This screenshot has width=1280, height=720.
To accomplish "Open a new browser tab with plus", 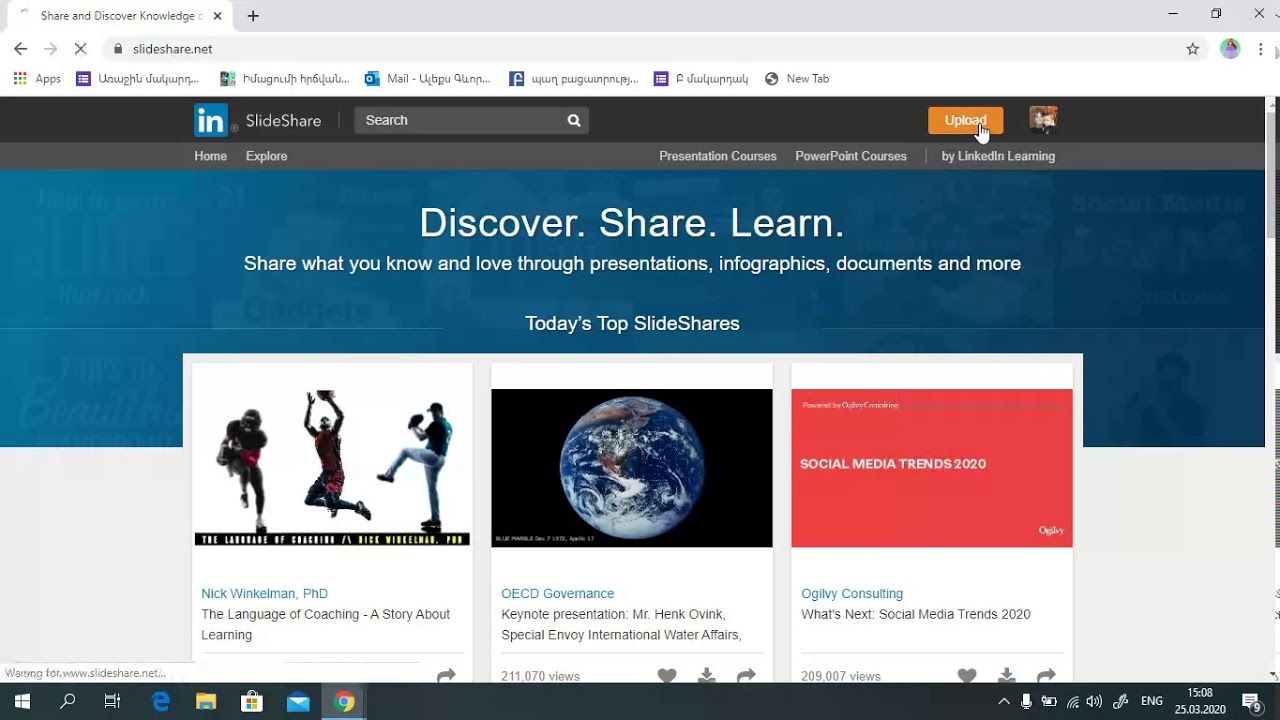I will coord(253,16).
